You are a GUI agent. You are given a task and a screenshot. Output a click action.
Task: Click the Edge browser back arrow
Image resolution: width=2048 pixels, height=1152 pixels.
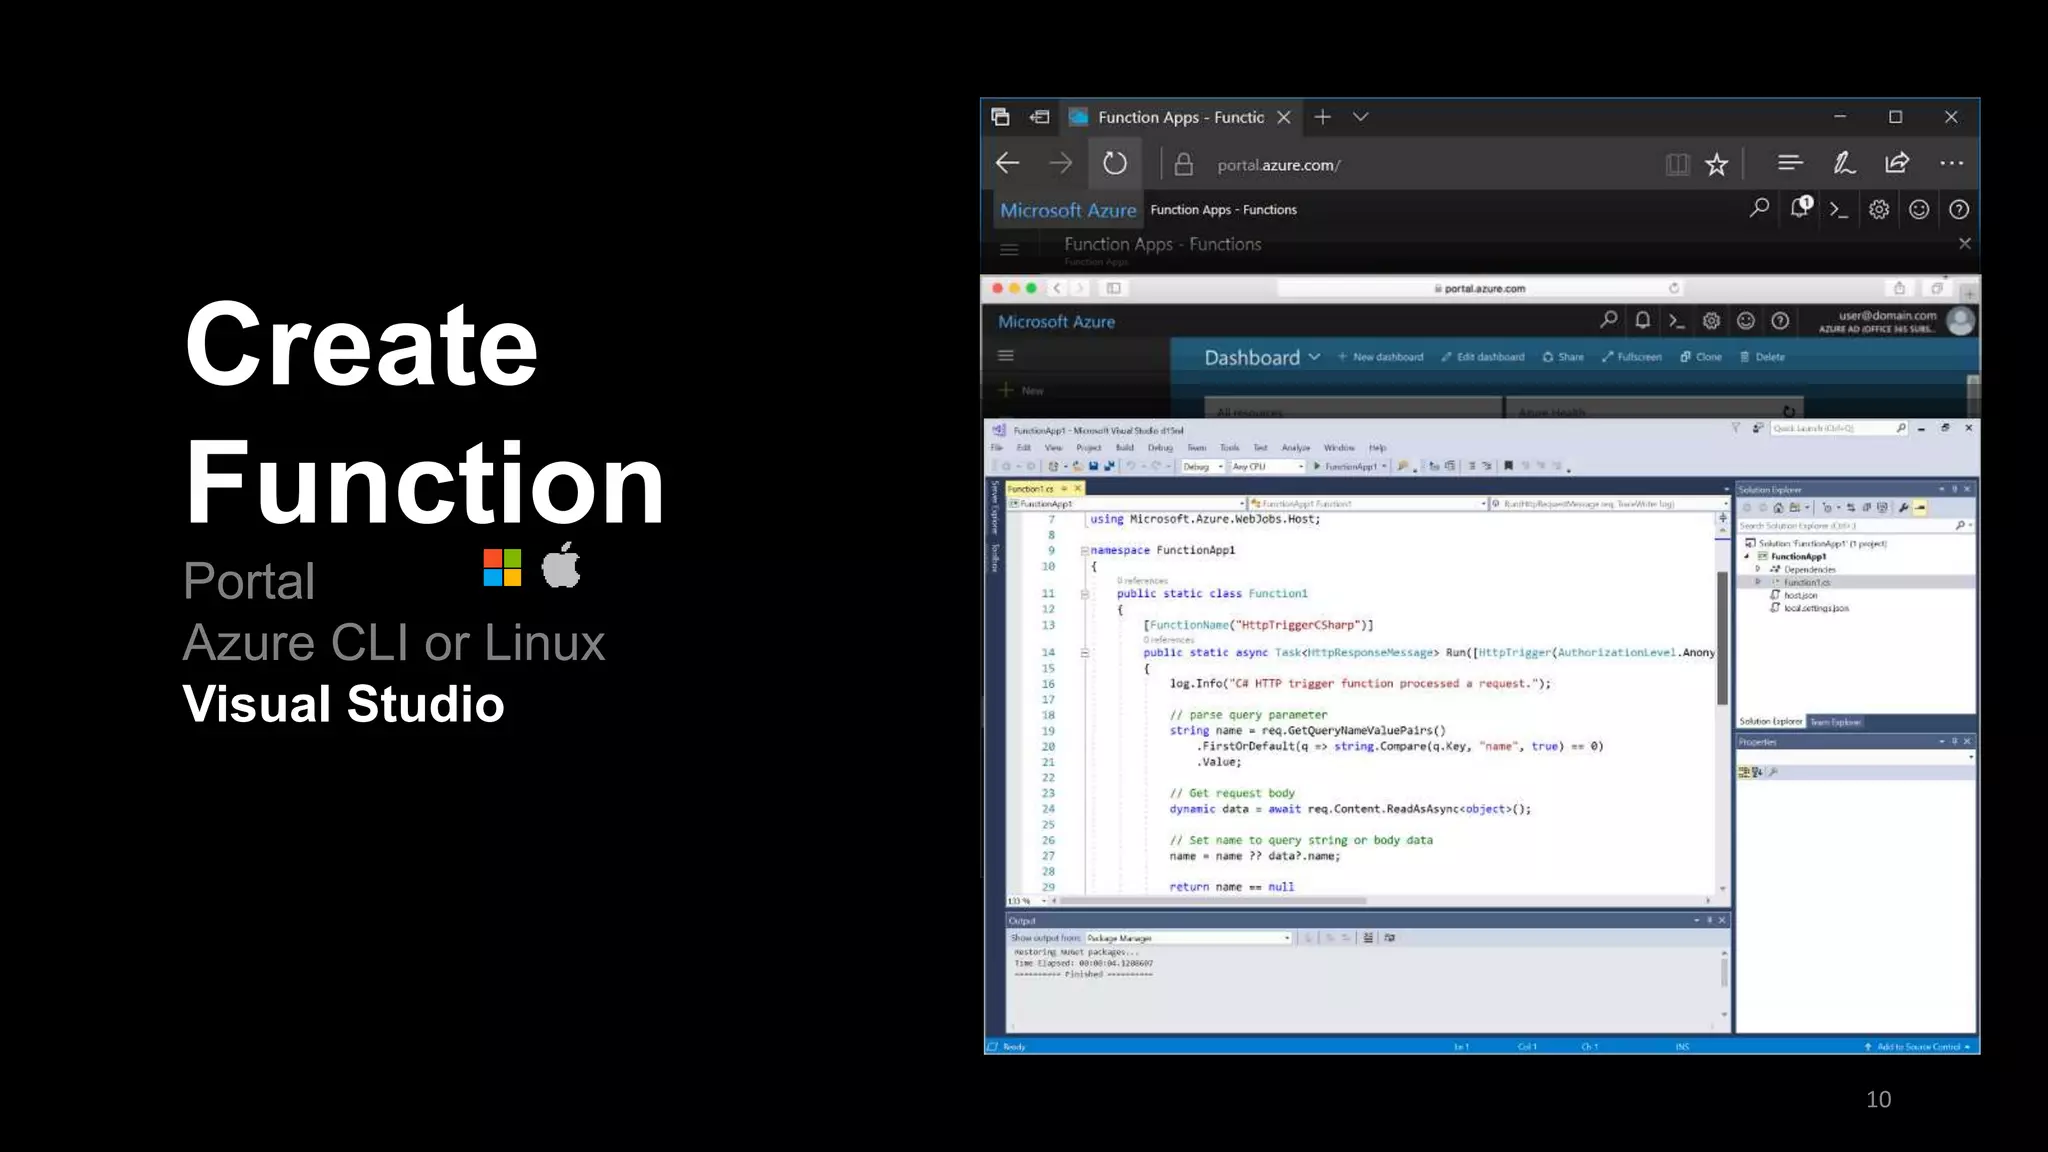(1007, 163)
